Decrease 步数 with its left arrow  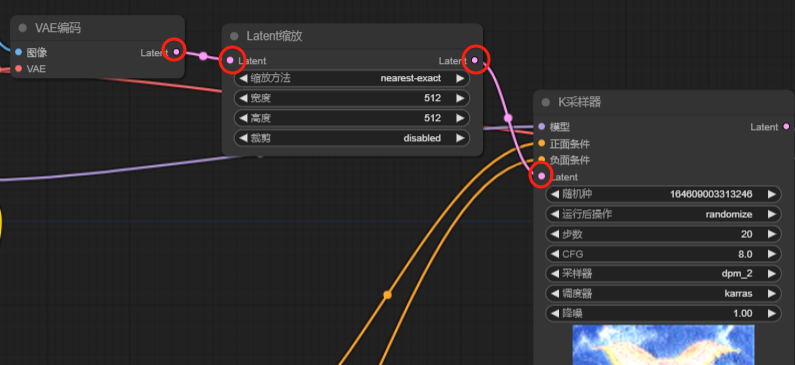[x=555, y=234]
